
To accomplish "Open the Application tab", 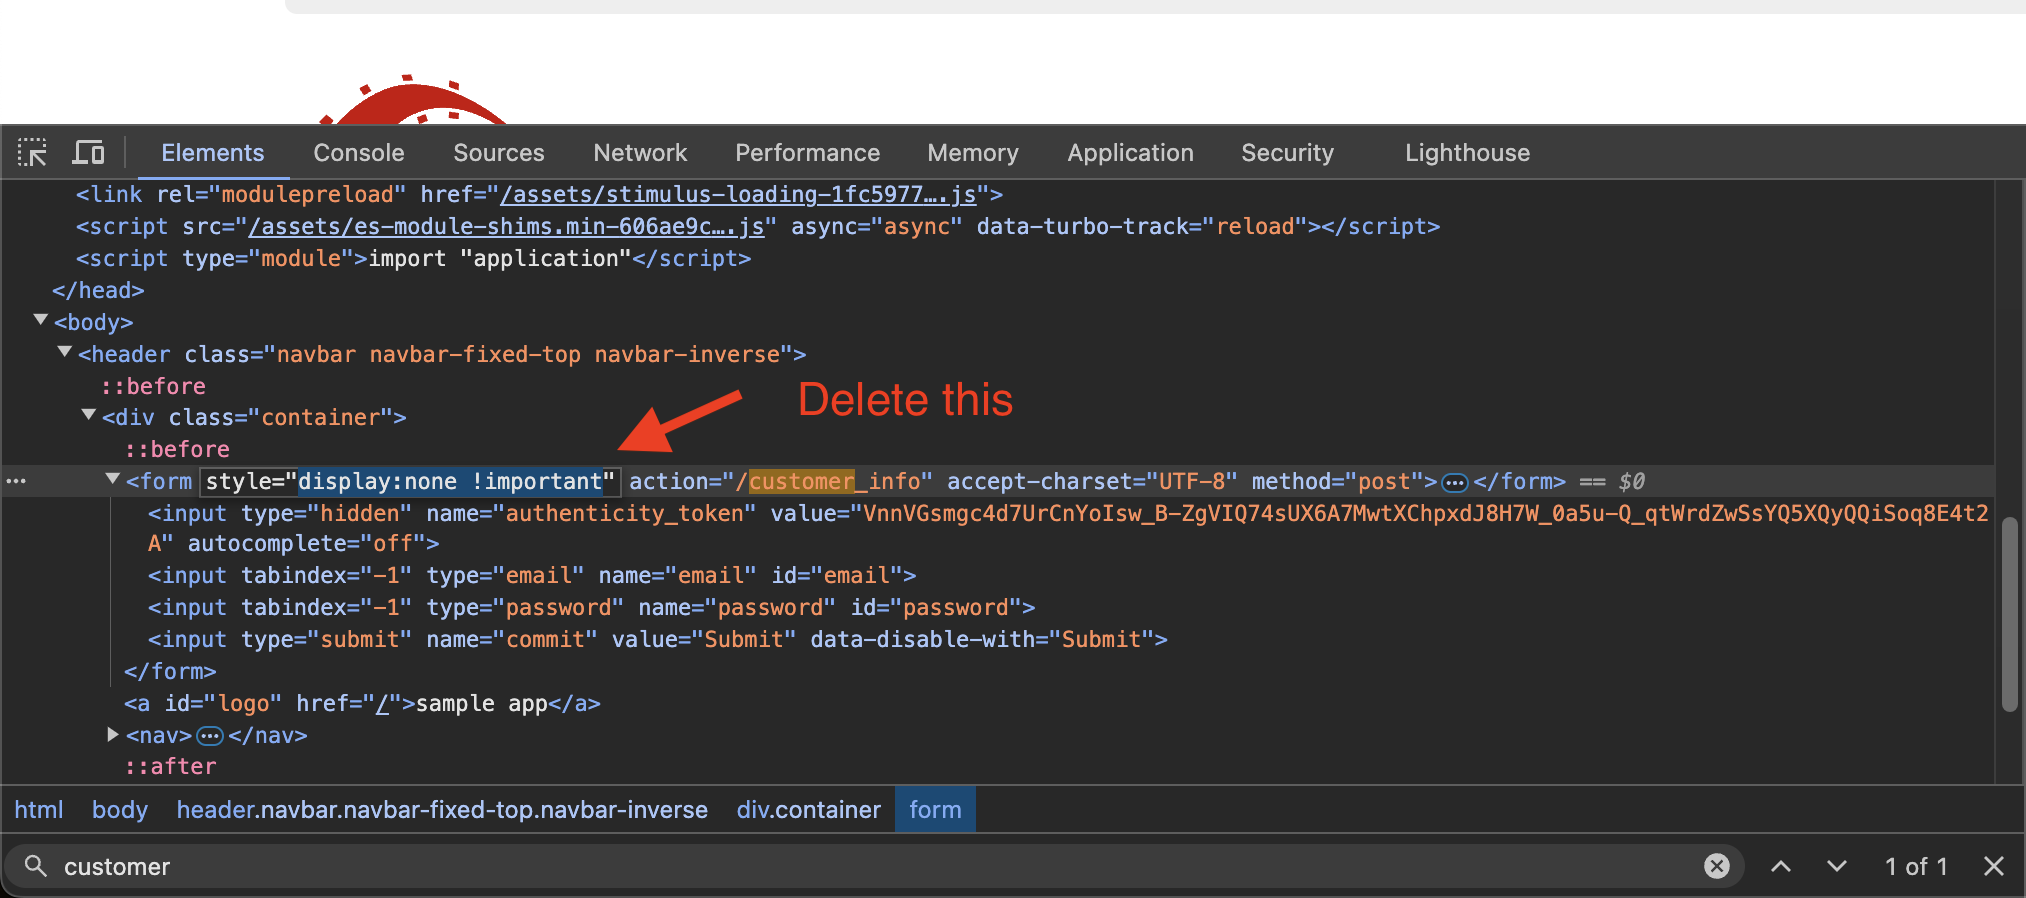I will pos(1130,153).
